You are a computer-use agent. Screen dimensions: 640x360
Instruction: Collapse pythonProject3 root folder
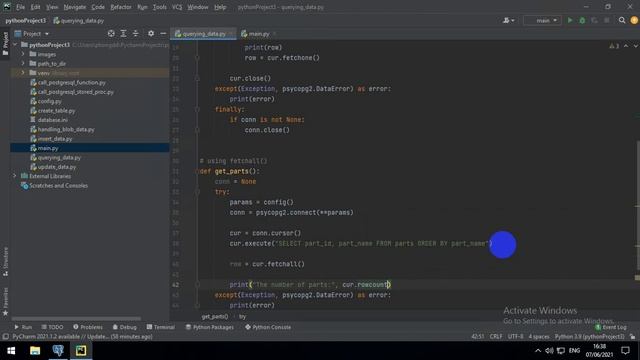pyautogui.click(x=16, y=44)
